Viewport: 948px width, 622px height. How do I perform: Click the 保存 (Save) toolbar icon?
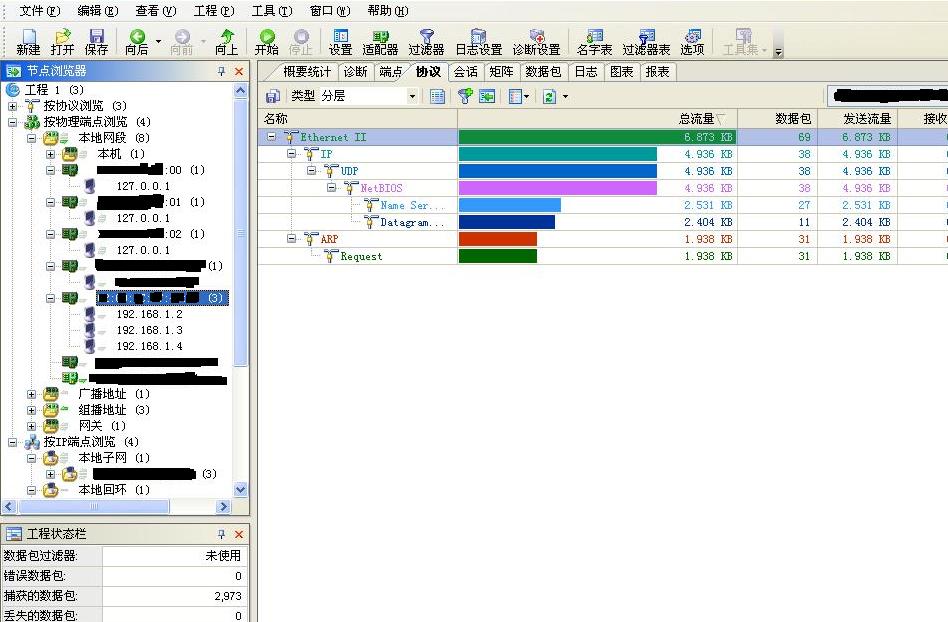point(96,41)
